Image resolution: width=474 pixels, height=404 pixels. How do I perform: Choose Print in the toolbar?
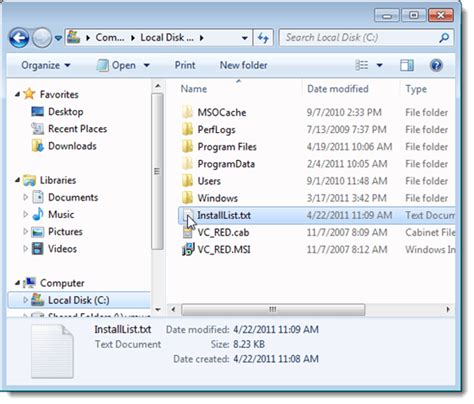[x=185, y=65]
